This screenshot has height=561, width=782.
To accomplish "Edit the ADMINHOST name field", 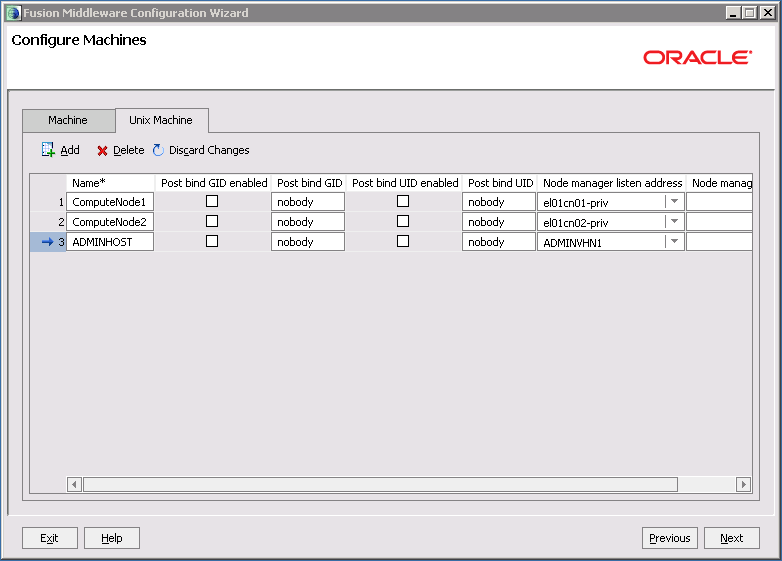I will [x=110, y=242].
